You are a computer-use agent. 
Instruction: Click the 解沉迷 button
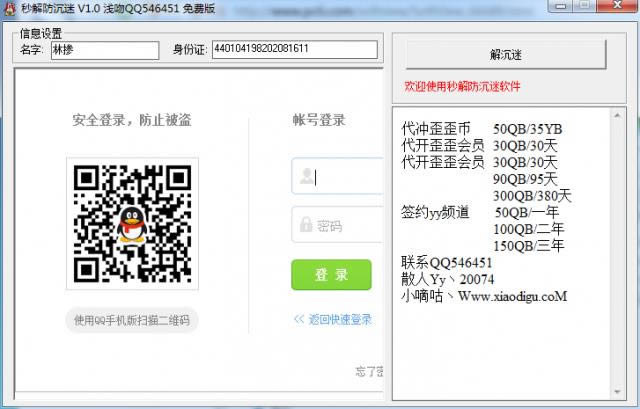tap(506, 55)
